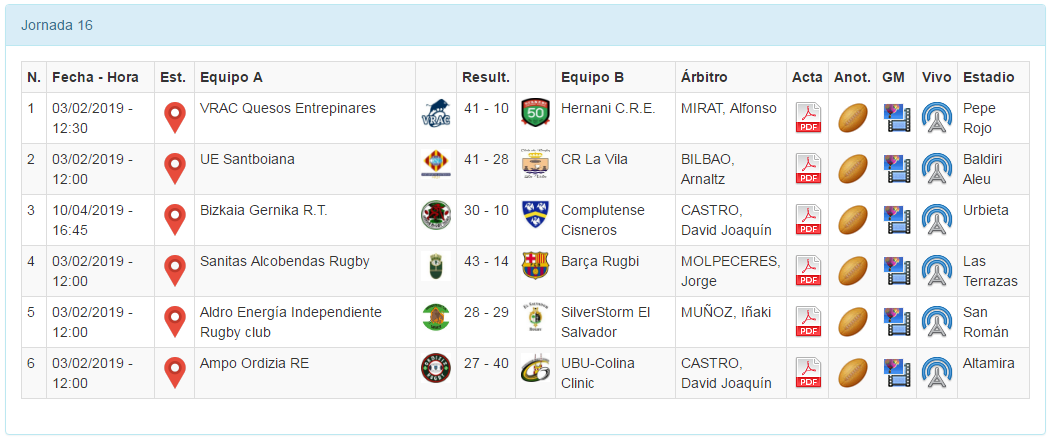
Task: Click the map pin for UE Santboiana match
Action: pos(175,169)
